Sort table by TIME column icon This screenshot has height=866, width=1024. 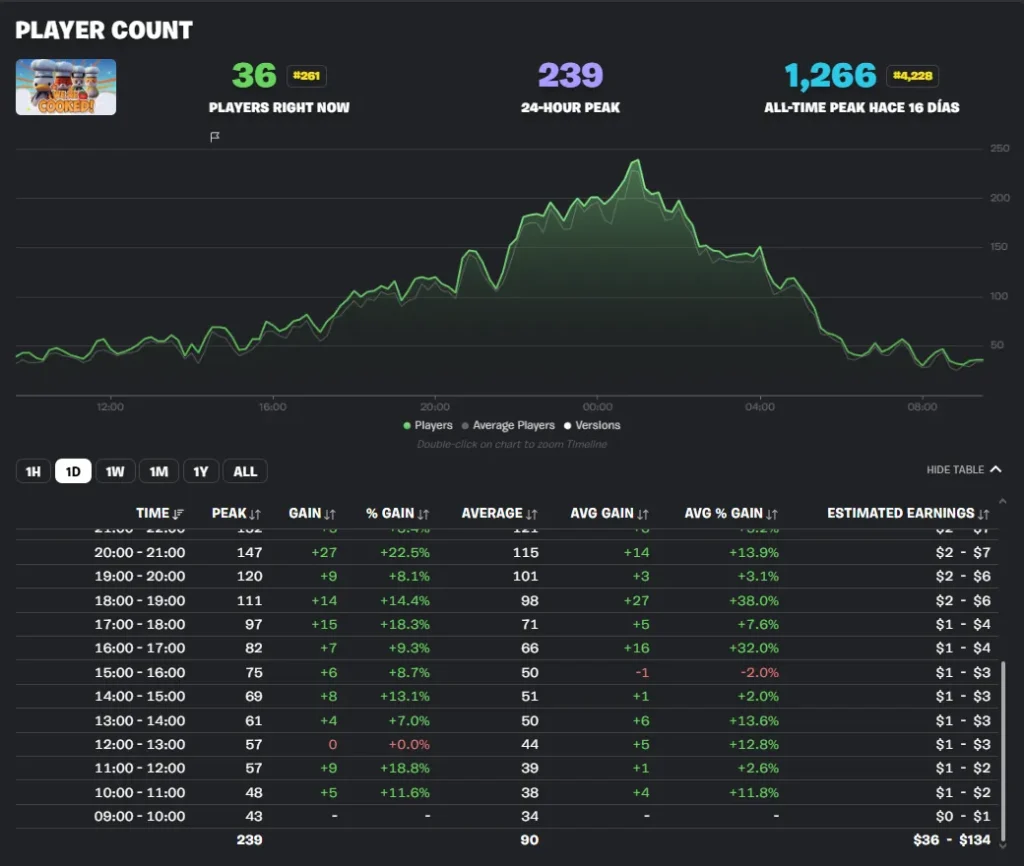point(178,513)
